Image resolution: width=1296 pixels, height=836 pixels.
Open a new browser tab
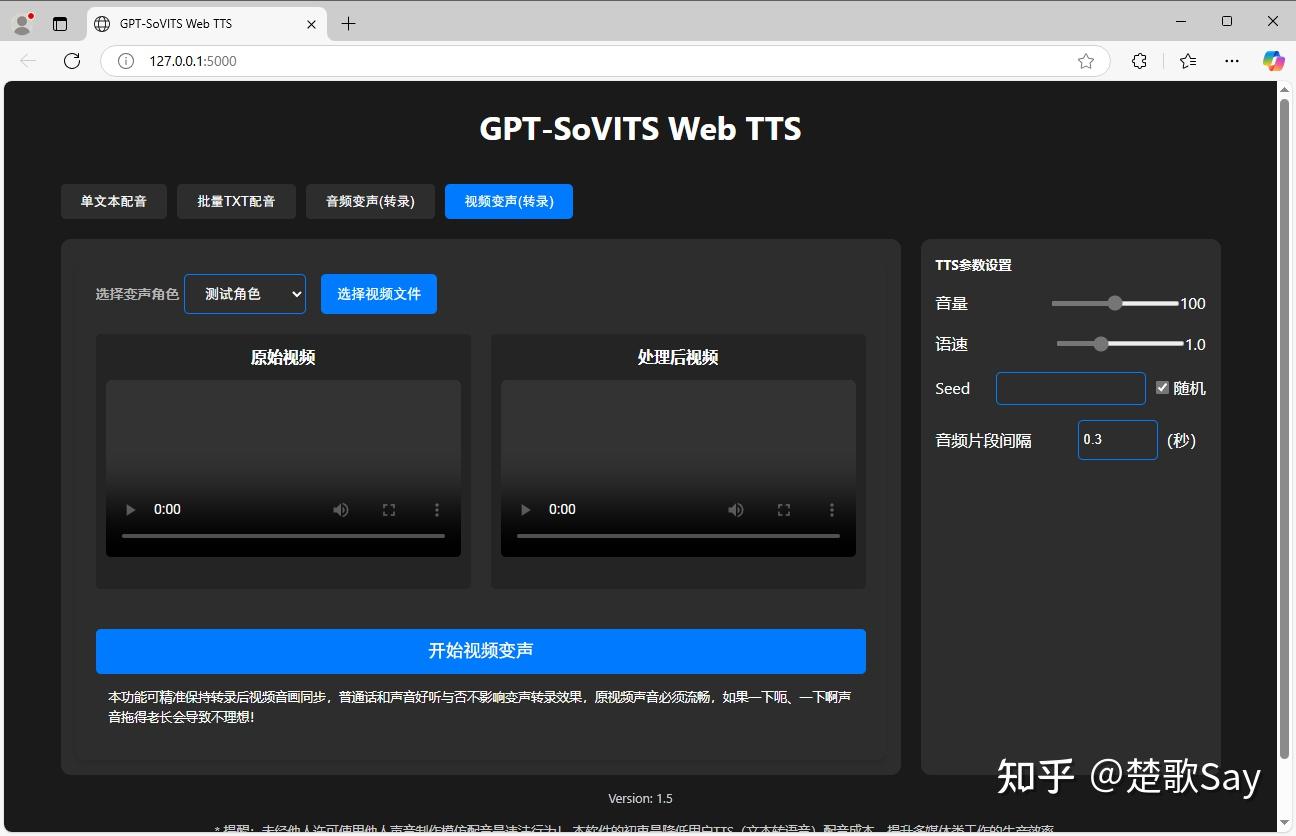(x=347, y=23)
